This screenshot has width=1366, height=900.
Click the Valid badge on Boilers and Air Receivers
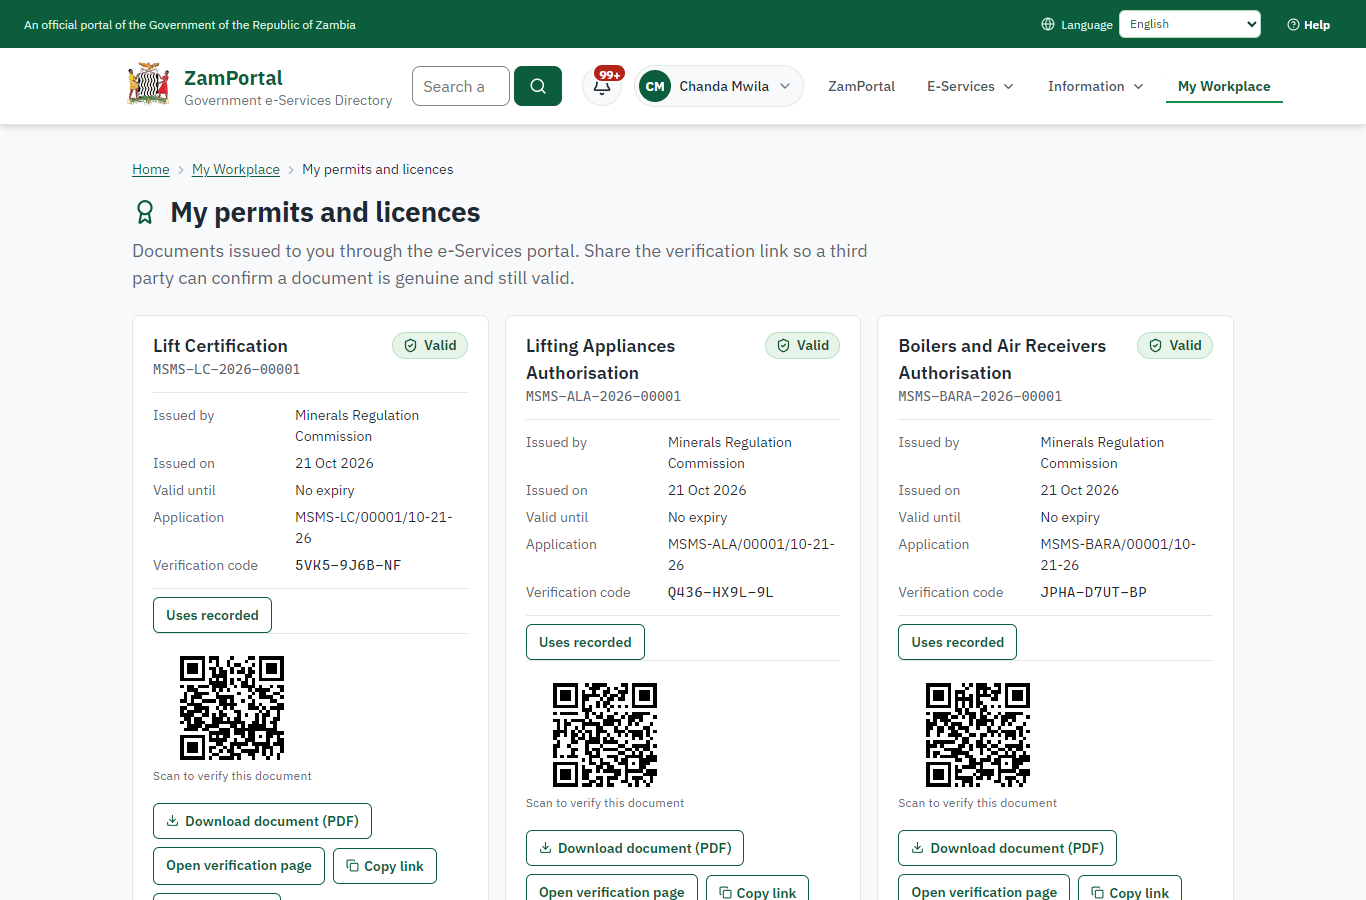1175,346
